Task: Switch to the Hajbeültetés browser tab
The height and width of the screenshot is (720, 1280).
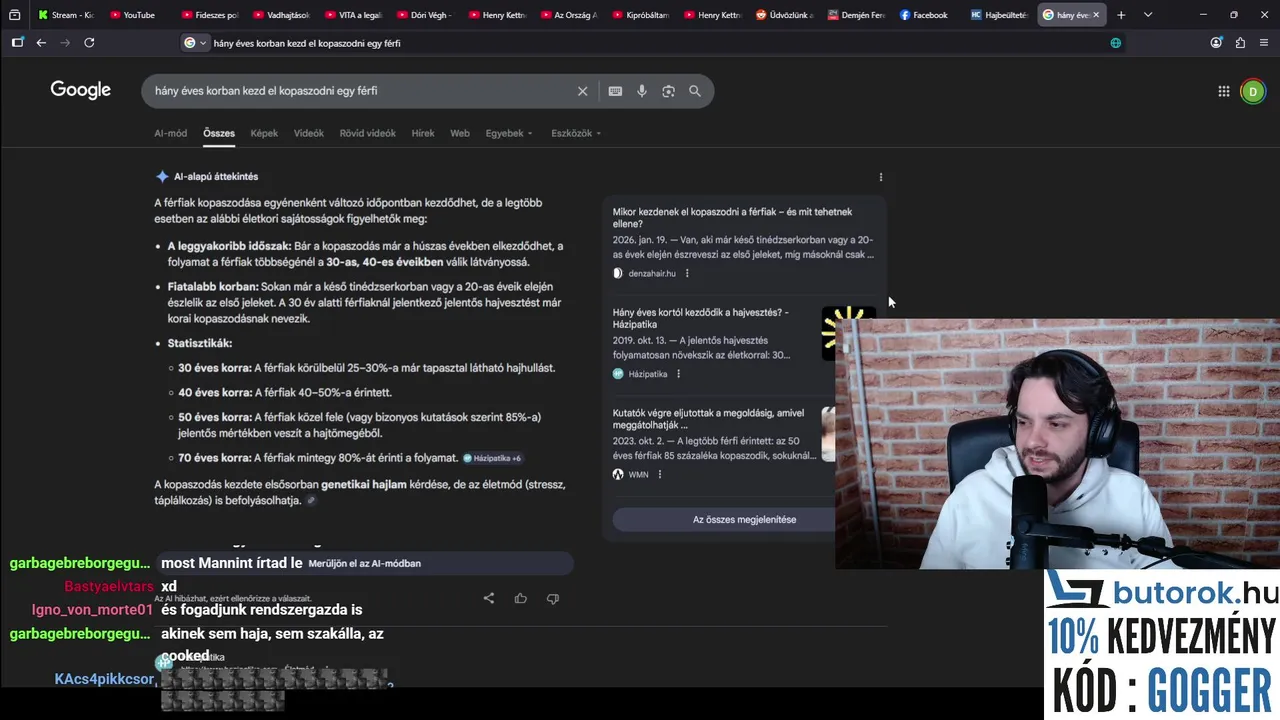Action: (998, 15)
